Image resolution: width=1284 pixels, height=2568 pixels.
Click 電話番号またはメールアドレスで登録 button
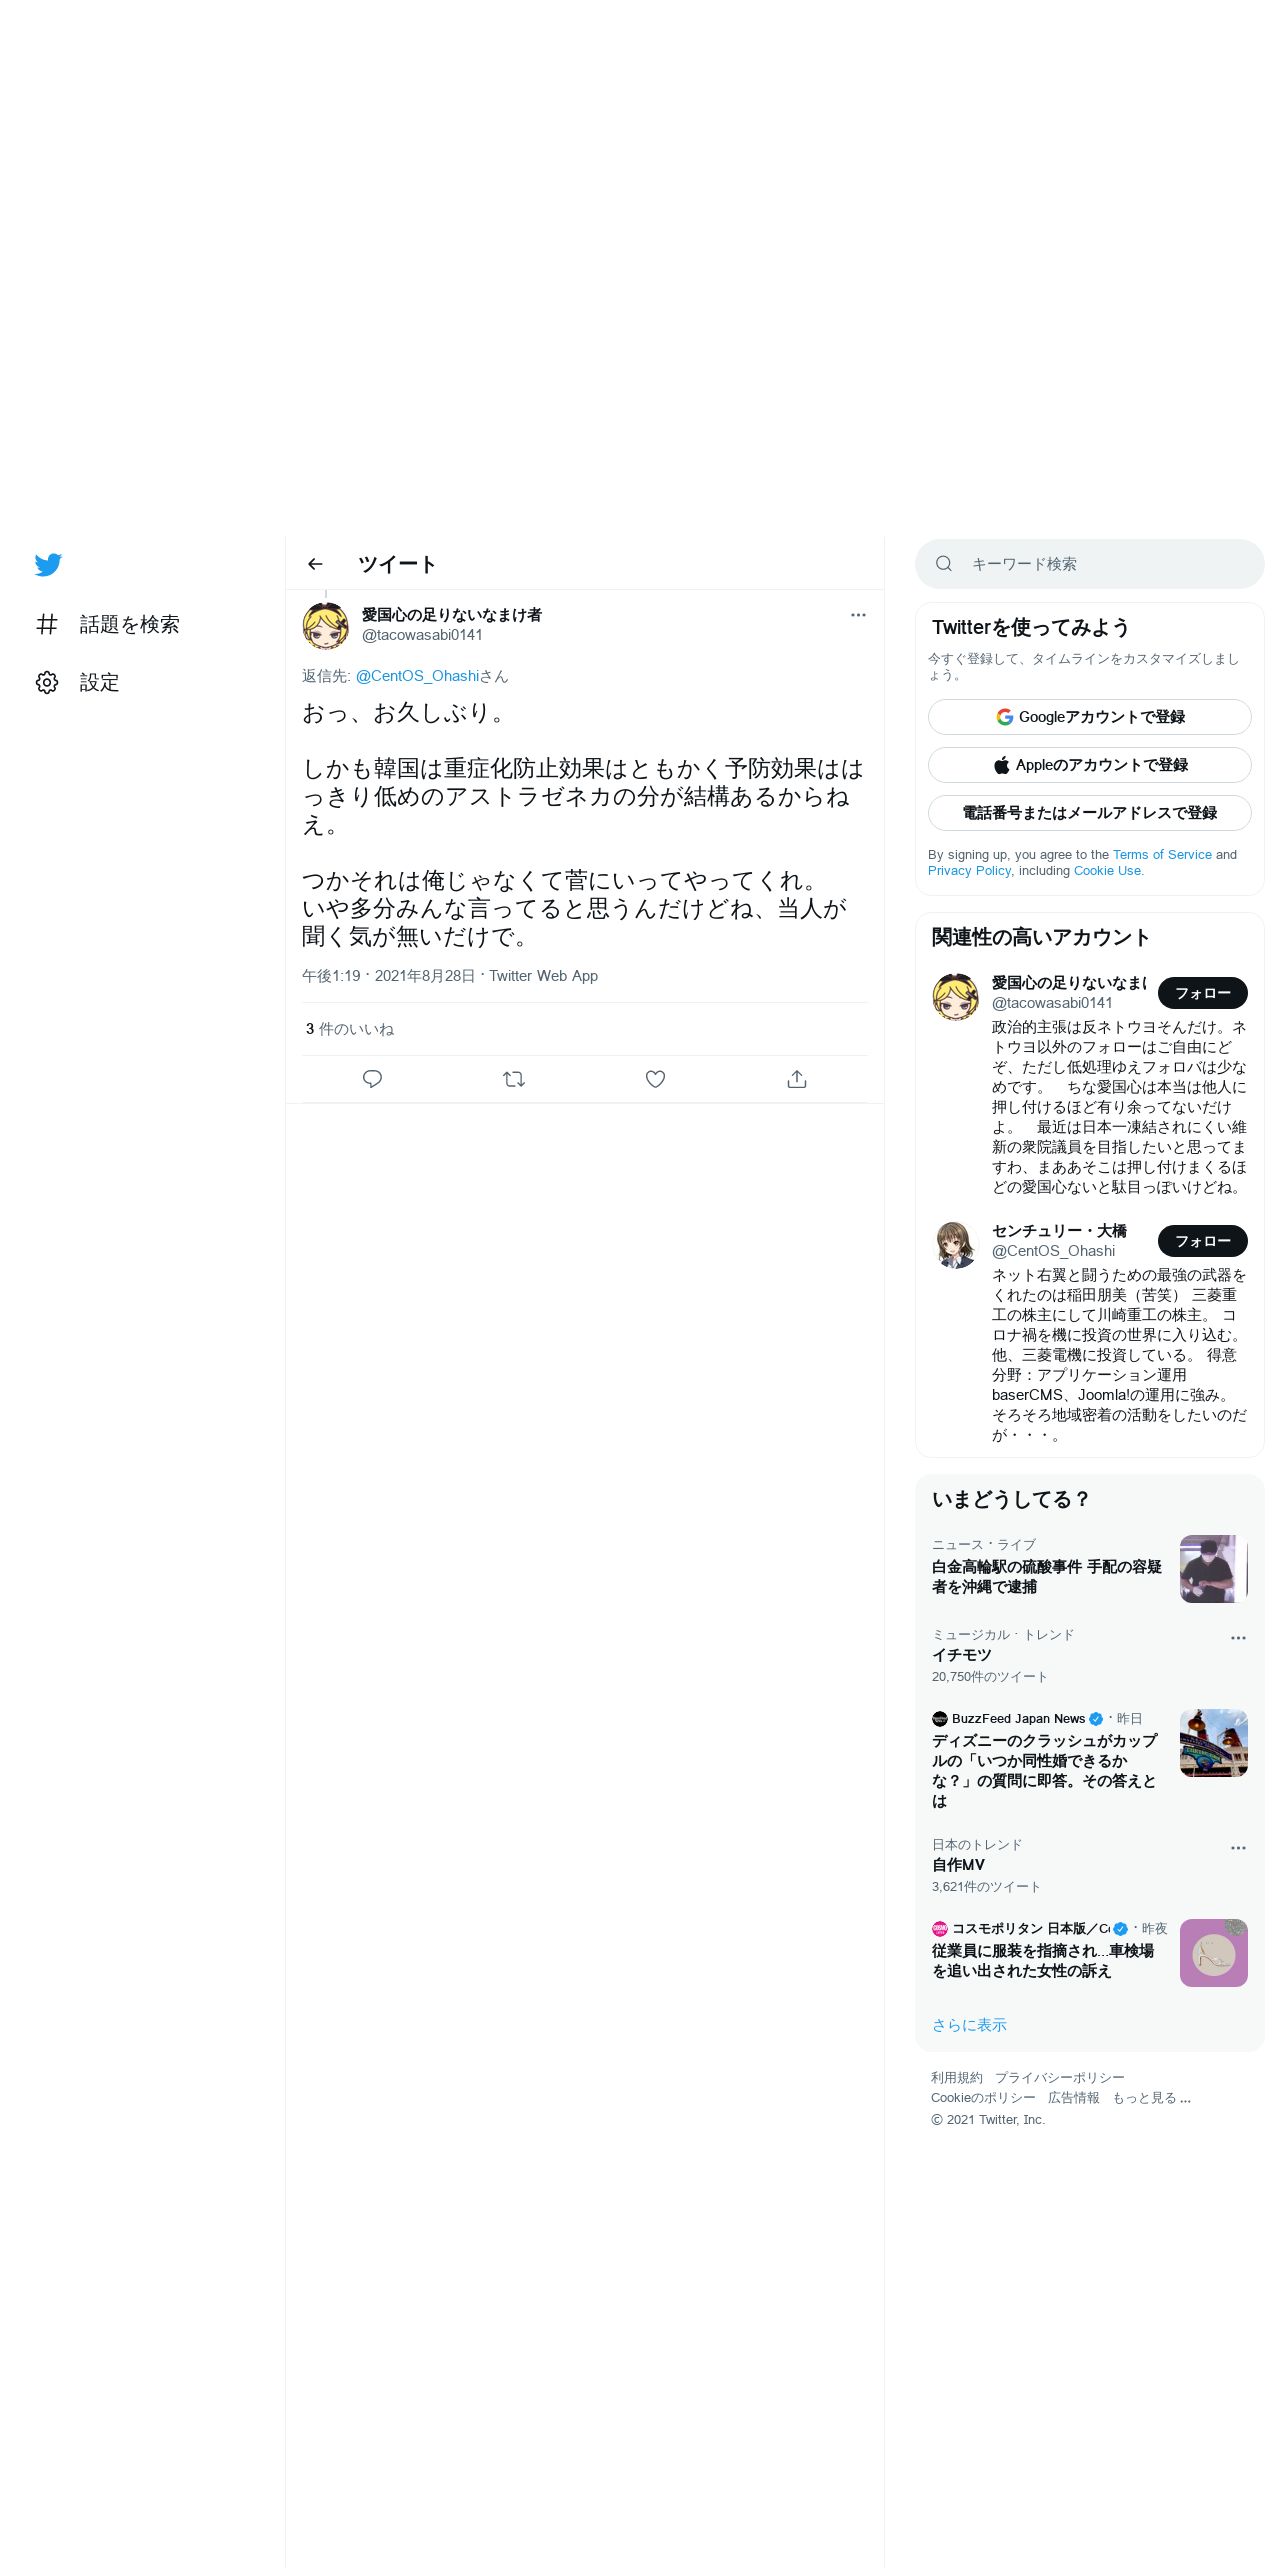click(x=1090, y=813)
